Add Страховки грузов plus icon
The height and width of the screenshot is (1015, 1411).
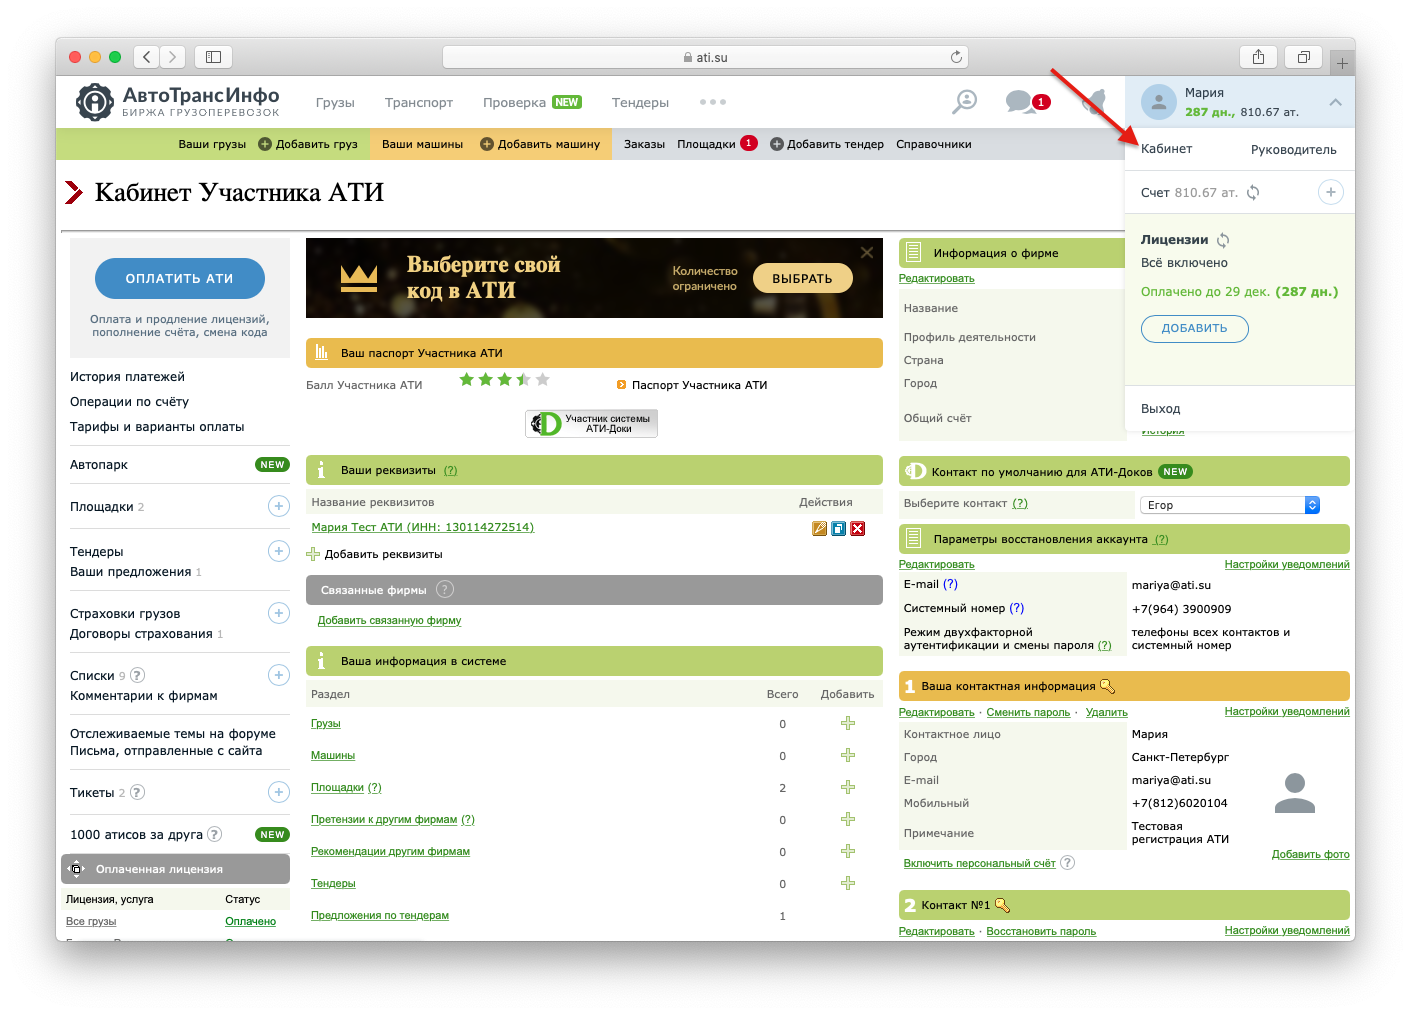pos(279,613)
